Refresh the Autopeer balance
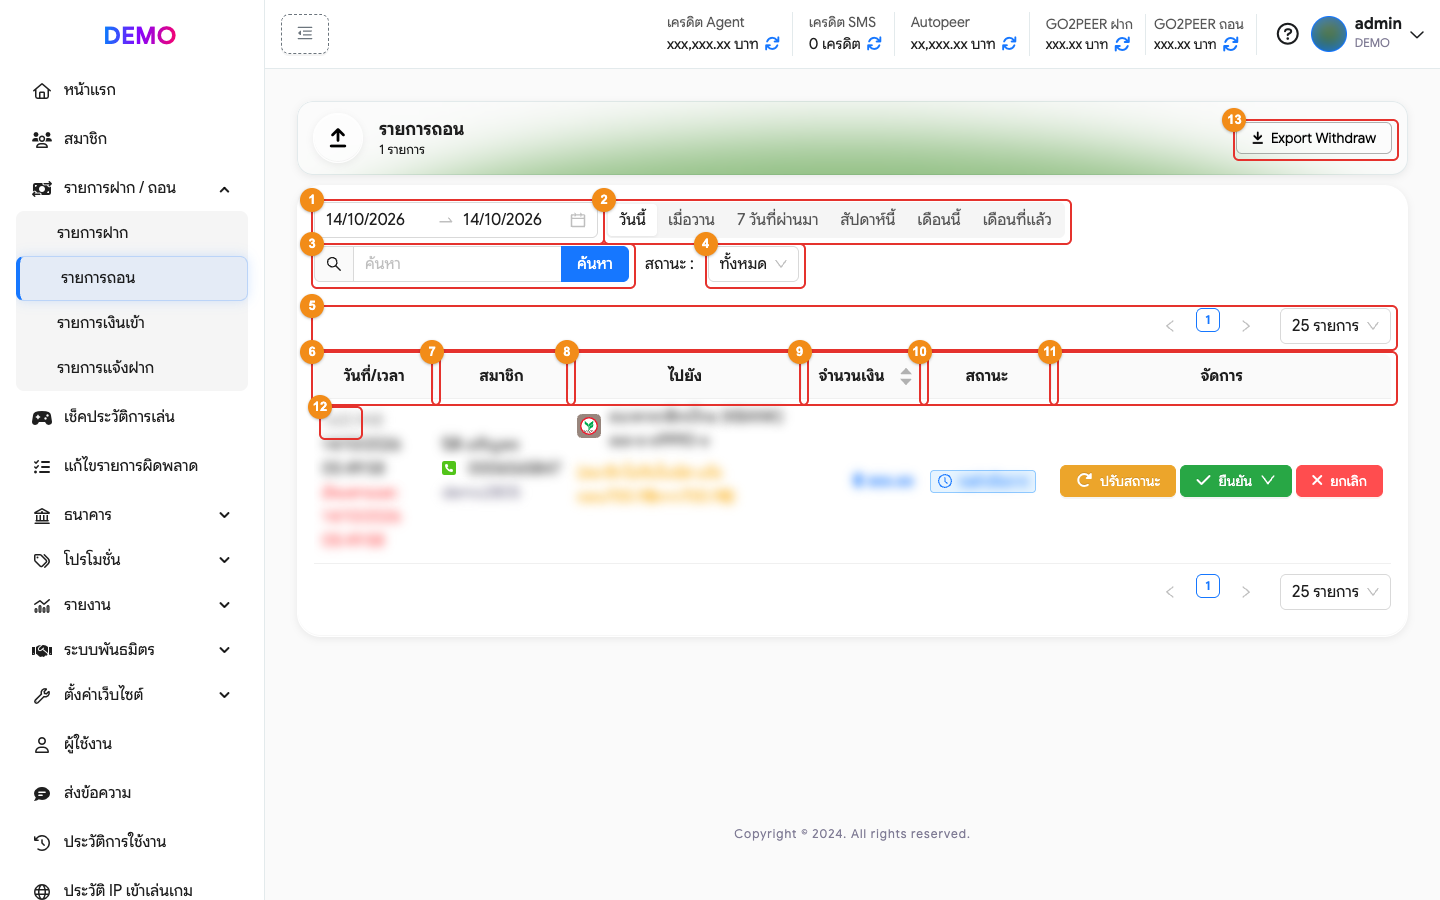This screenshot has height=900, width=1440. click(1009, 44)
